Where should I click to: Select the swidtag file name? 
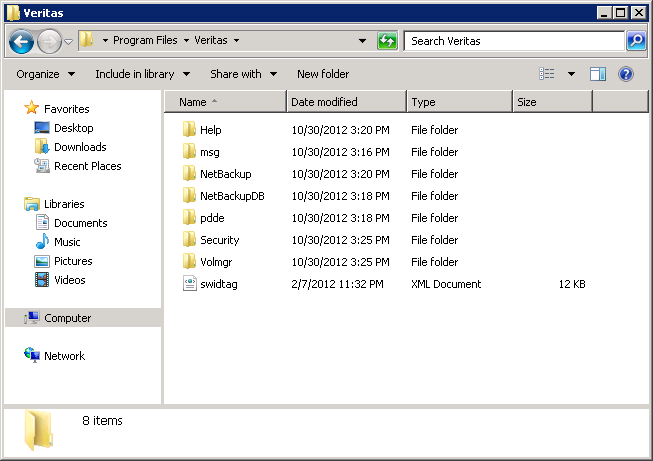[219, 284]
